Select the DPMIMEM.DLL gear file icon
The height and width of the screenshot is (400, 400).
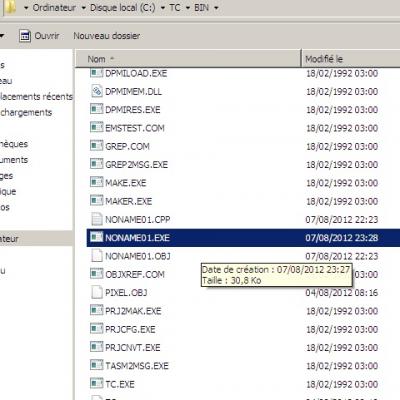[97, 91]
